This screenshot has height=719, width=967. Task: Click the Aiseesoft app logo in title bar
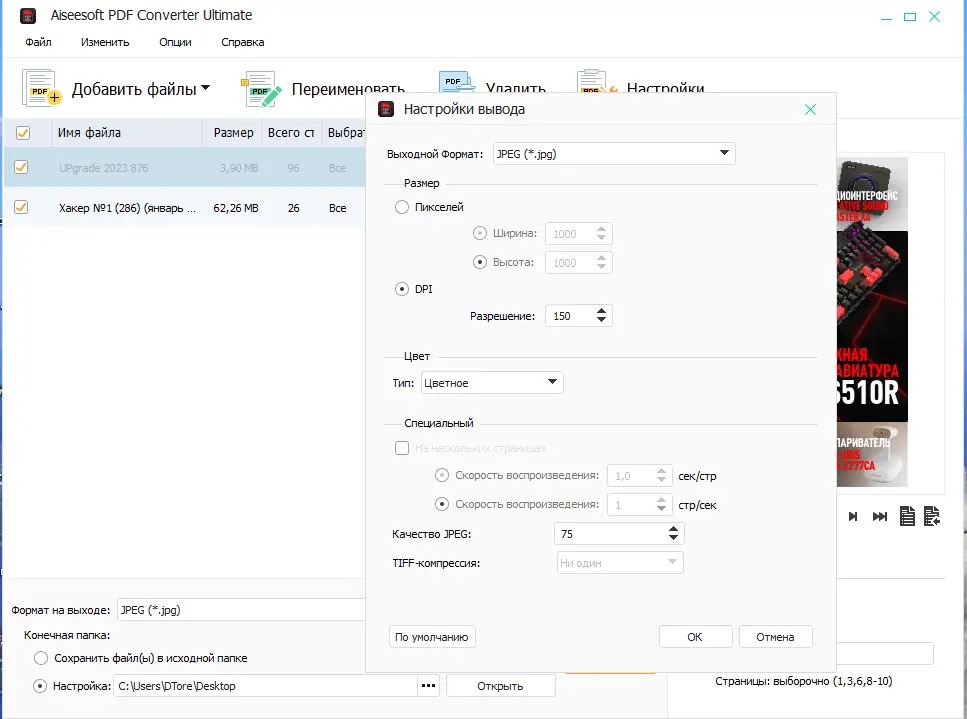pyautogui.click(x=28, y=15)
